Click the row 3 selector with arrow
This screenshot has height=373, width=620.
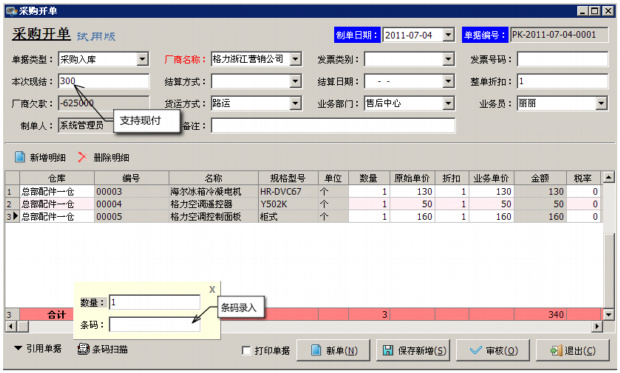[12, 217]
